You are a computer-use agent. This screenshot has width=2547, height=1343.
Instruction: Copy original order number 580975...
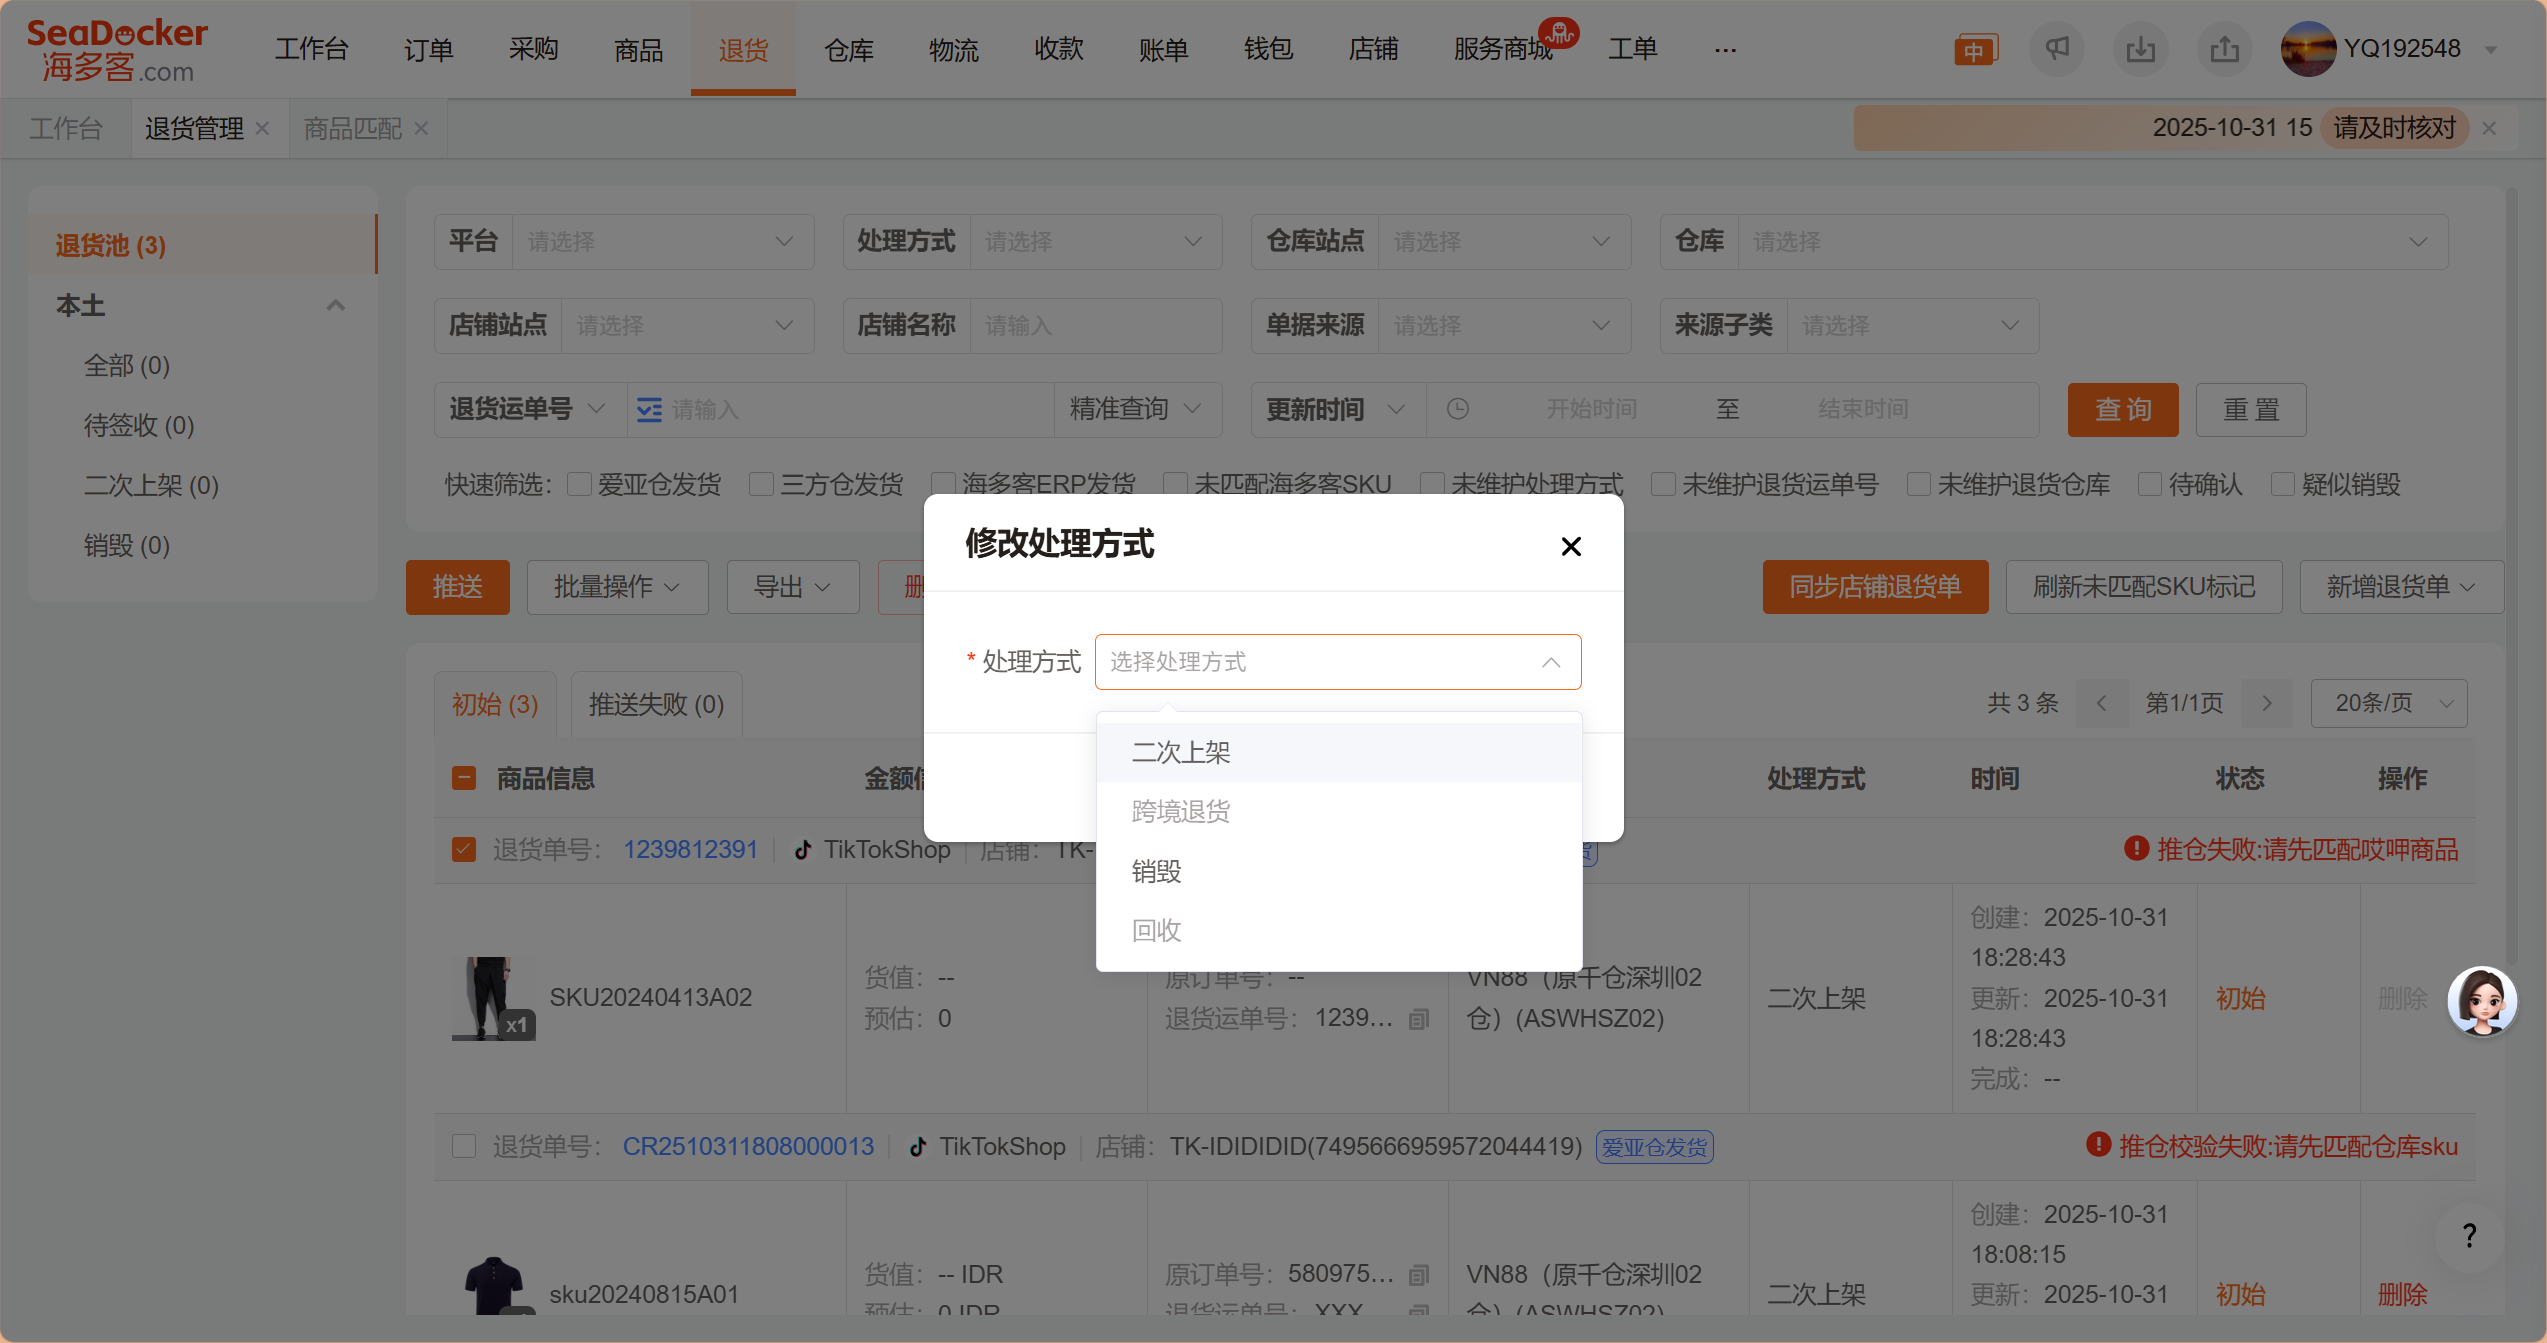pos(1419,1275)
